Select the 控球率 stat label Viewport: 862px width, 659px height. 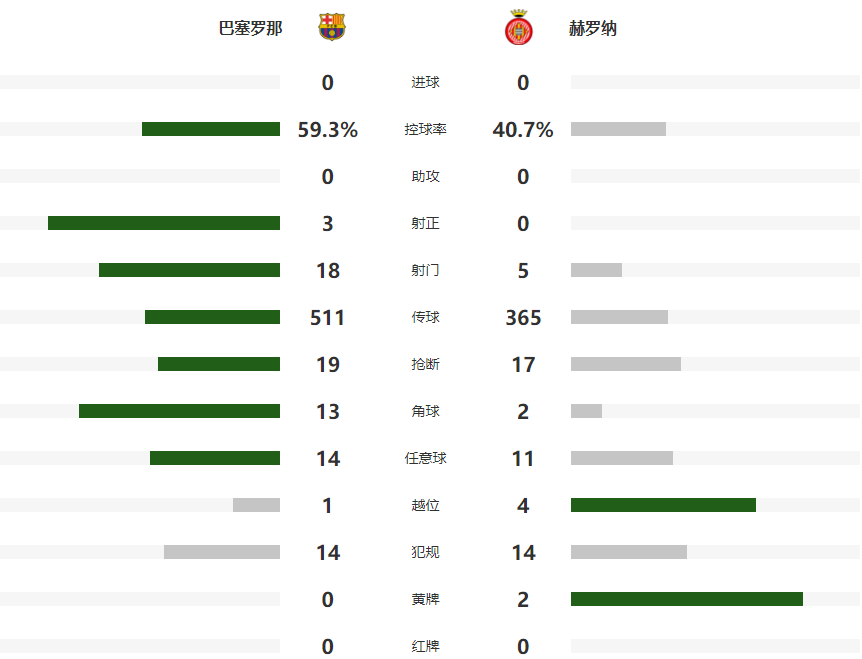(426, 130)
